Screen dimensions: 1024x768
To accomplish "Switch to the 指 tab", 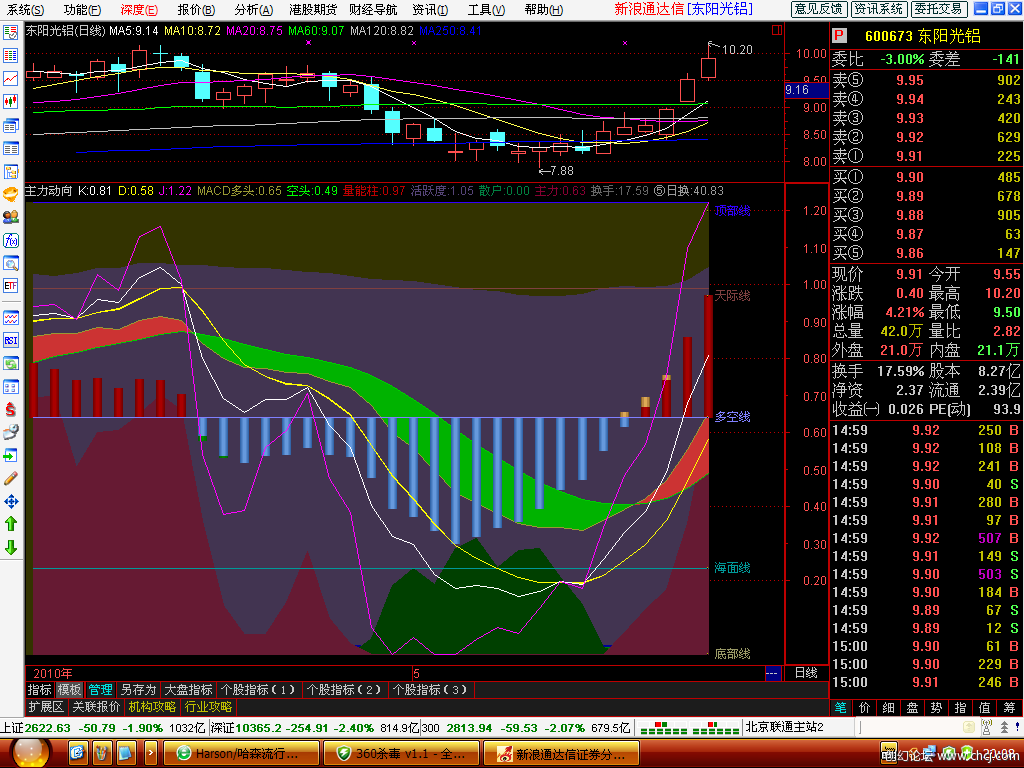I will (961, 707).
